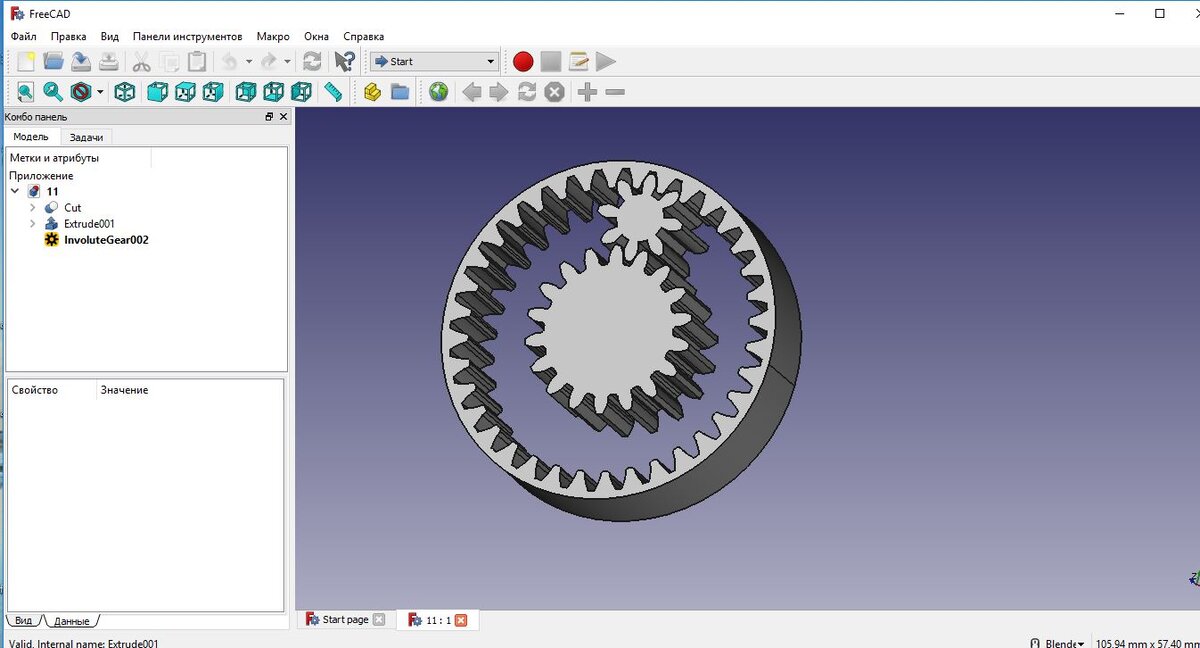
Task: Expand the Extrude001 tree node
Action: pyautogui.click(x=33, y=224)
